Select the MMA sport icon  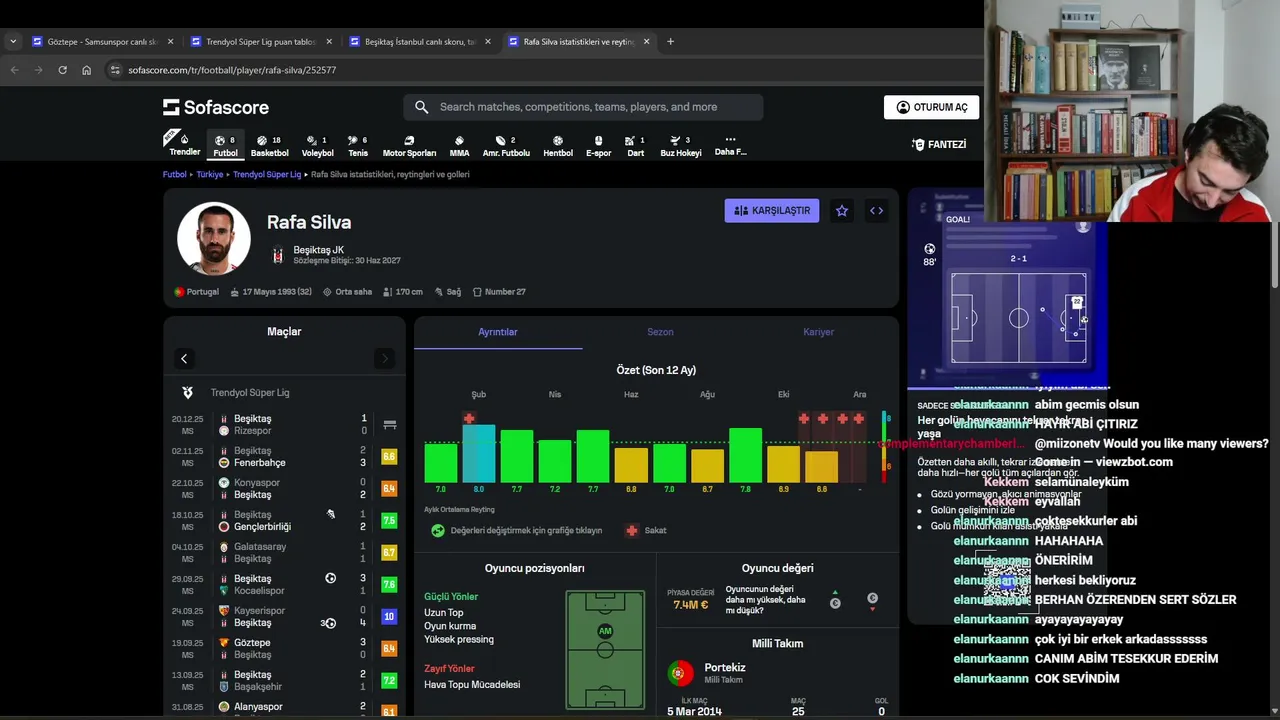(x=459, y=146)
